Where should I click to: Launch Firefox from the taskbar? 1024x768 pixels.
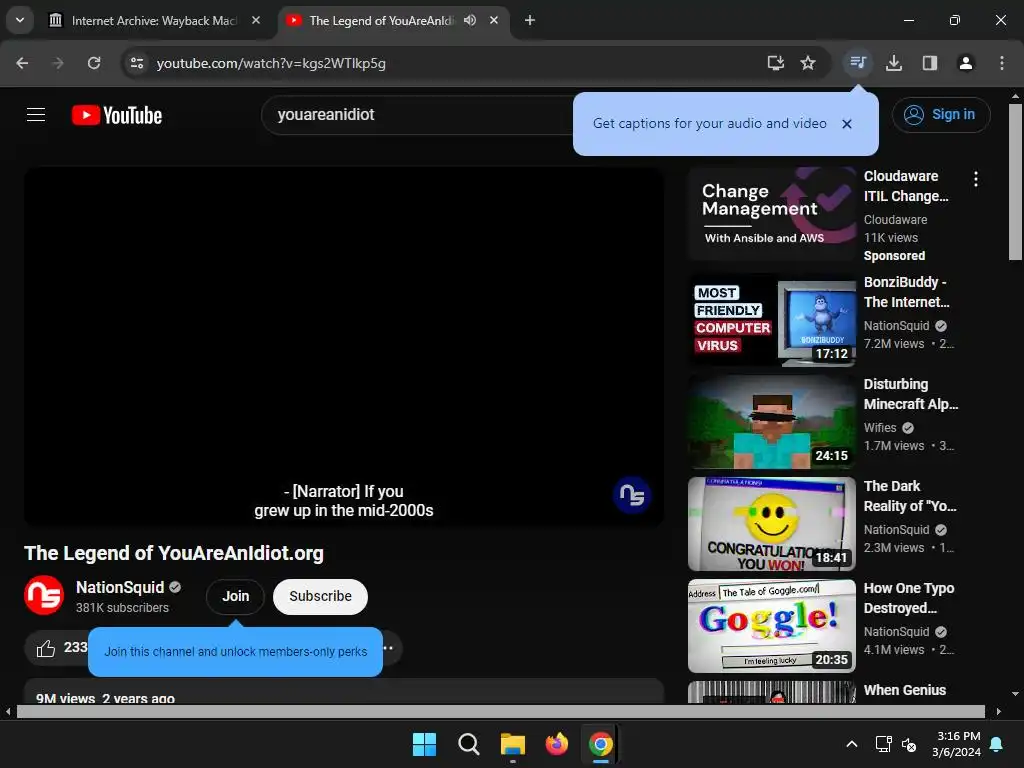[557, 744]
